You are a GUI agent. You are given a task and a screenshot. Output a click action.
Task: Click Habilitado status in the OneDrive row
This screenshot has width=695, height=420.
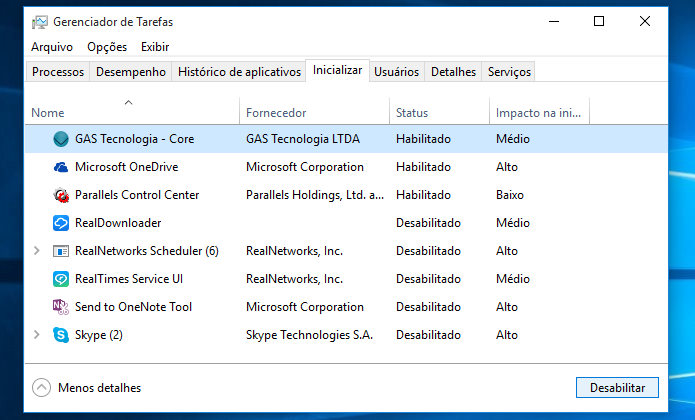(423, 167)
